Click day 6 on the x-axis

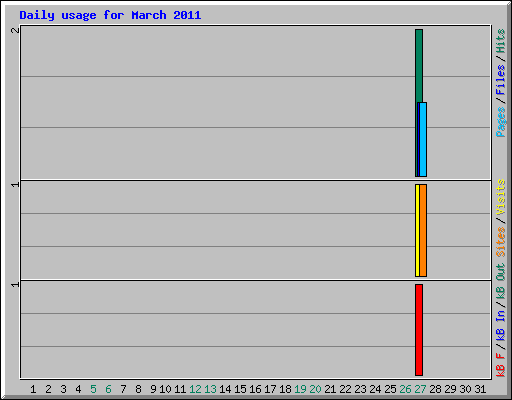(108, 389)
